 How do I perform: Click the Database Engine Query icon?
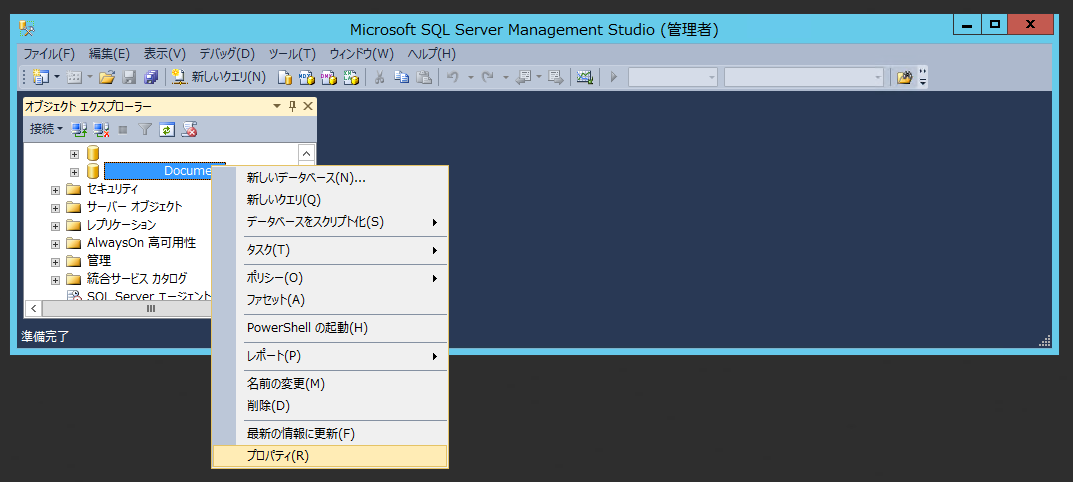pos(284,77)
